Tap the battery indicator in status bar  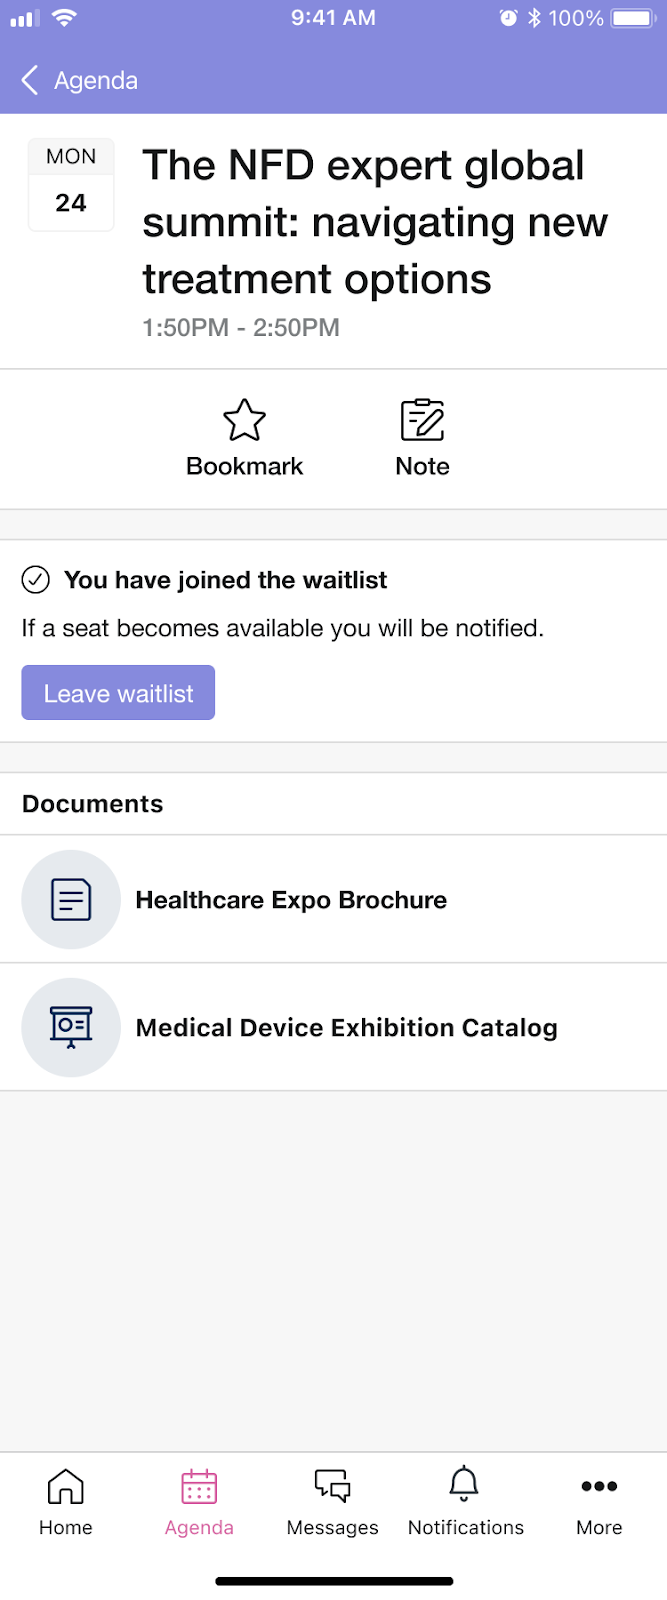(634, 18)
